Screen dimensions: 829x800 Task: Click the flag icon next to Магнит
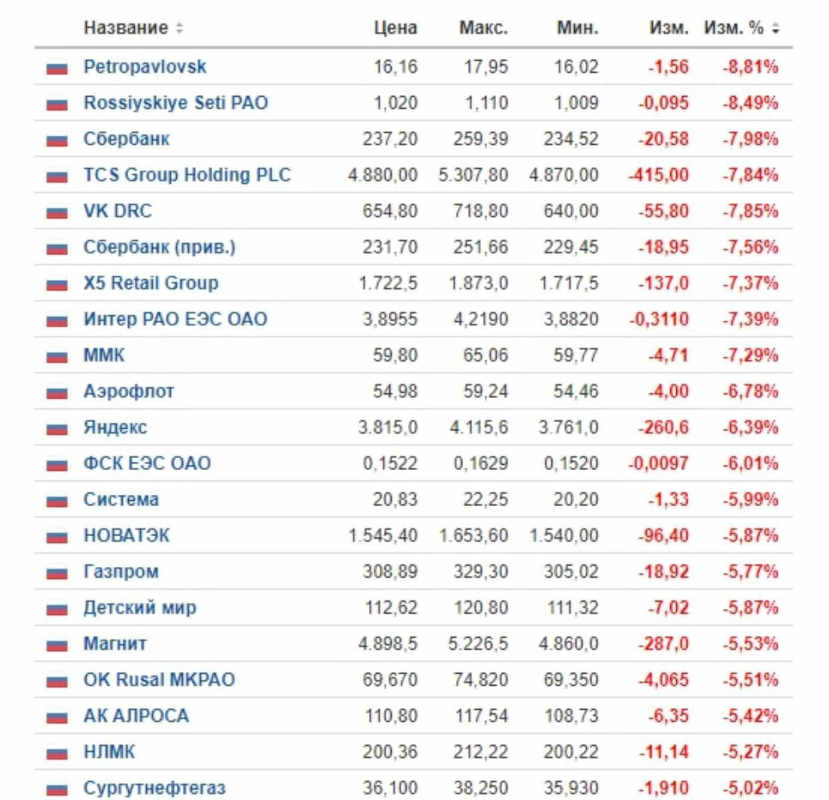tap(56, 644)
